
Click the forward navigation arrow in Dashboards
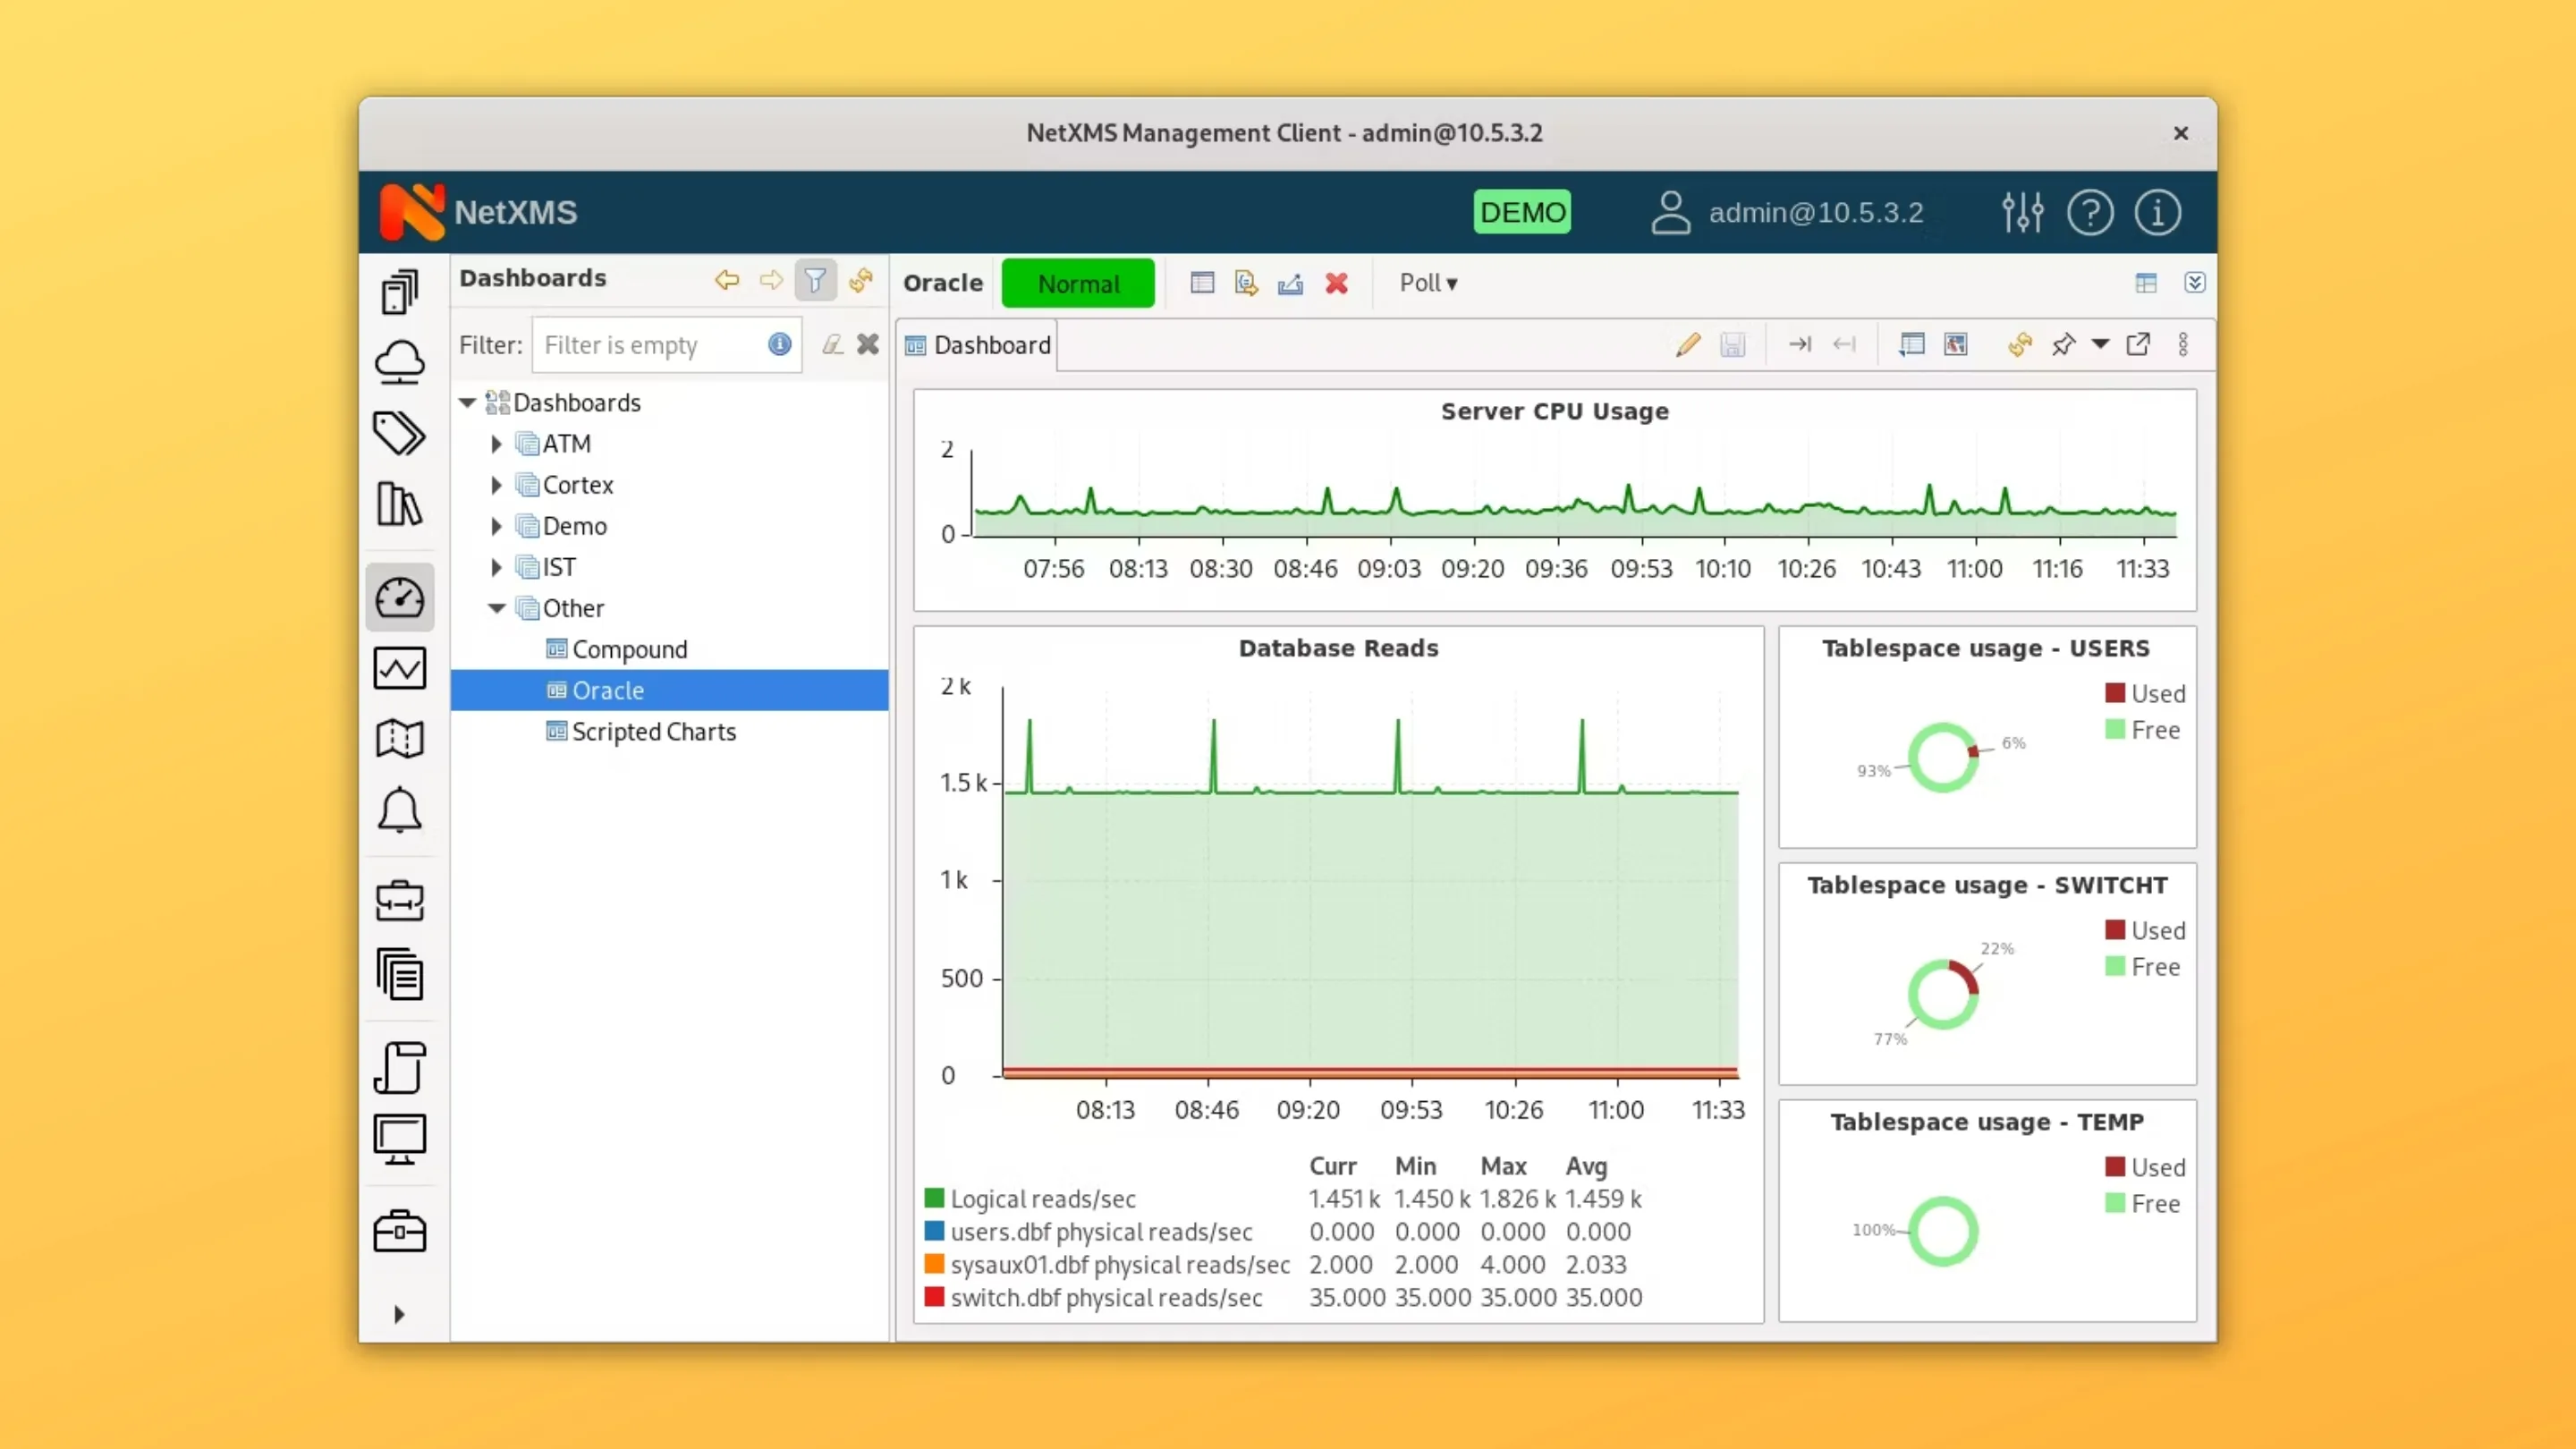770,280
